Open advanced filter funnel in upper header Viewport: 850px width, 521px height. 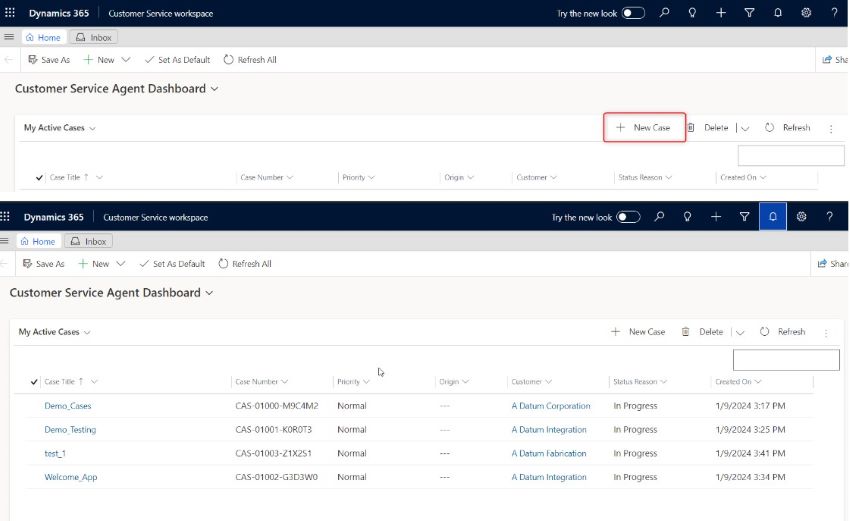click(x=749, y=12)
